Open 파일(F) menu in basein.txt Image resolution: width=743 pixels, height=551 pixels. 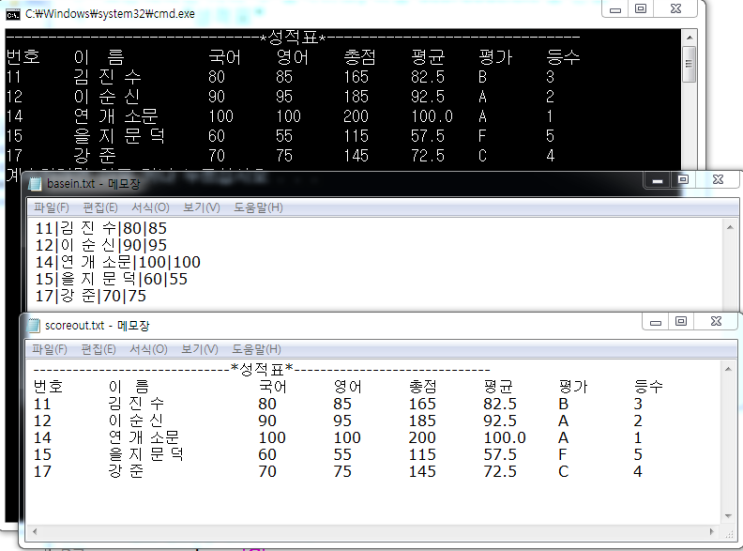coord(52,208)
